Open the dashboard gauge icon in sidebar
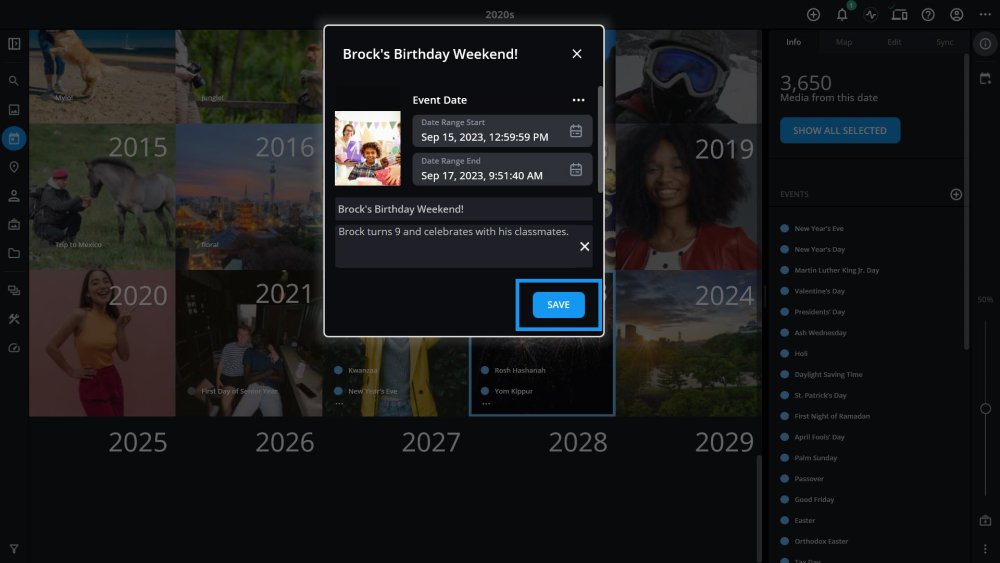The width and height of the screenshot is (1000, 563). (x=14, y=347)
